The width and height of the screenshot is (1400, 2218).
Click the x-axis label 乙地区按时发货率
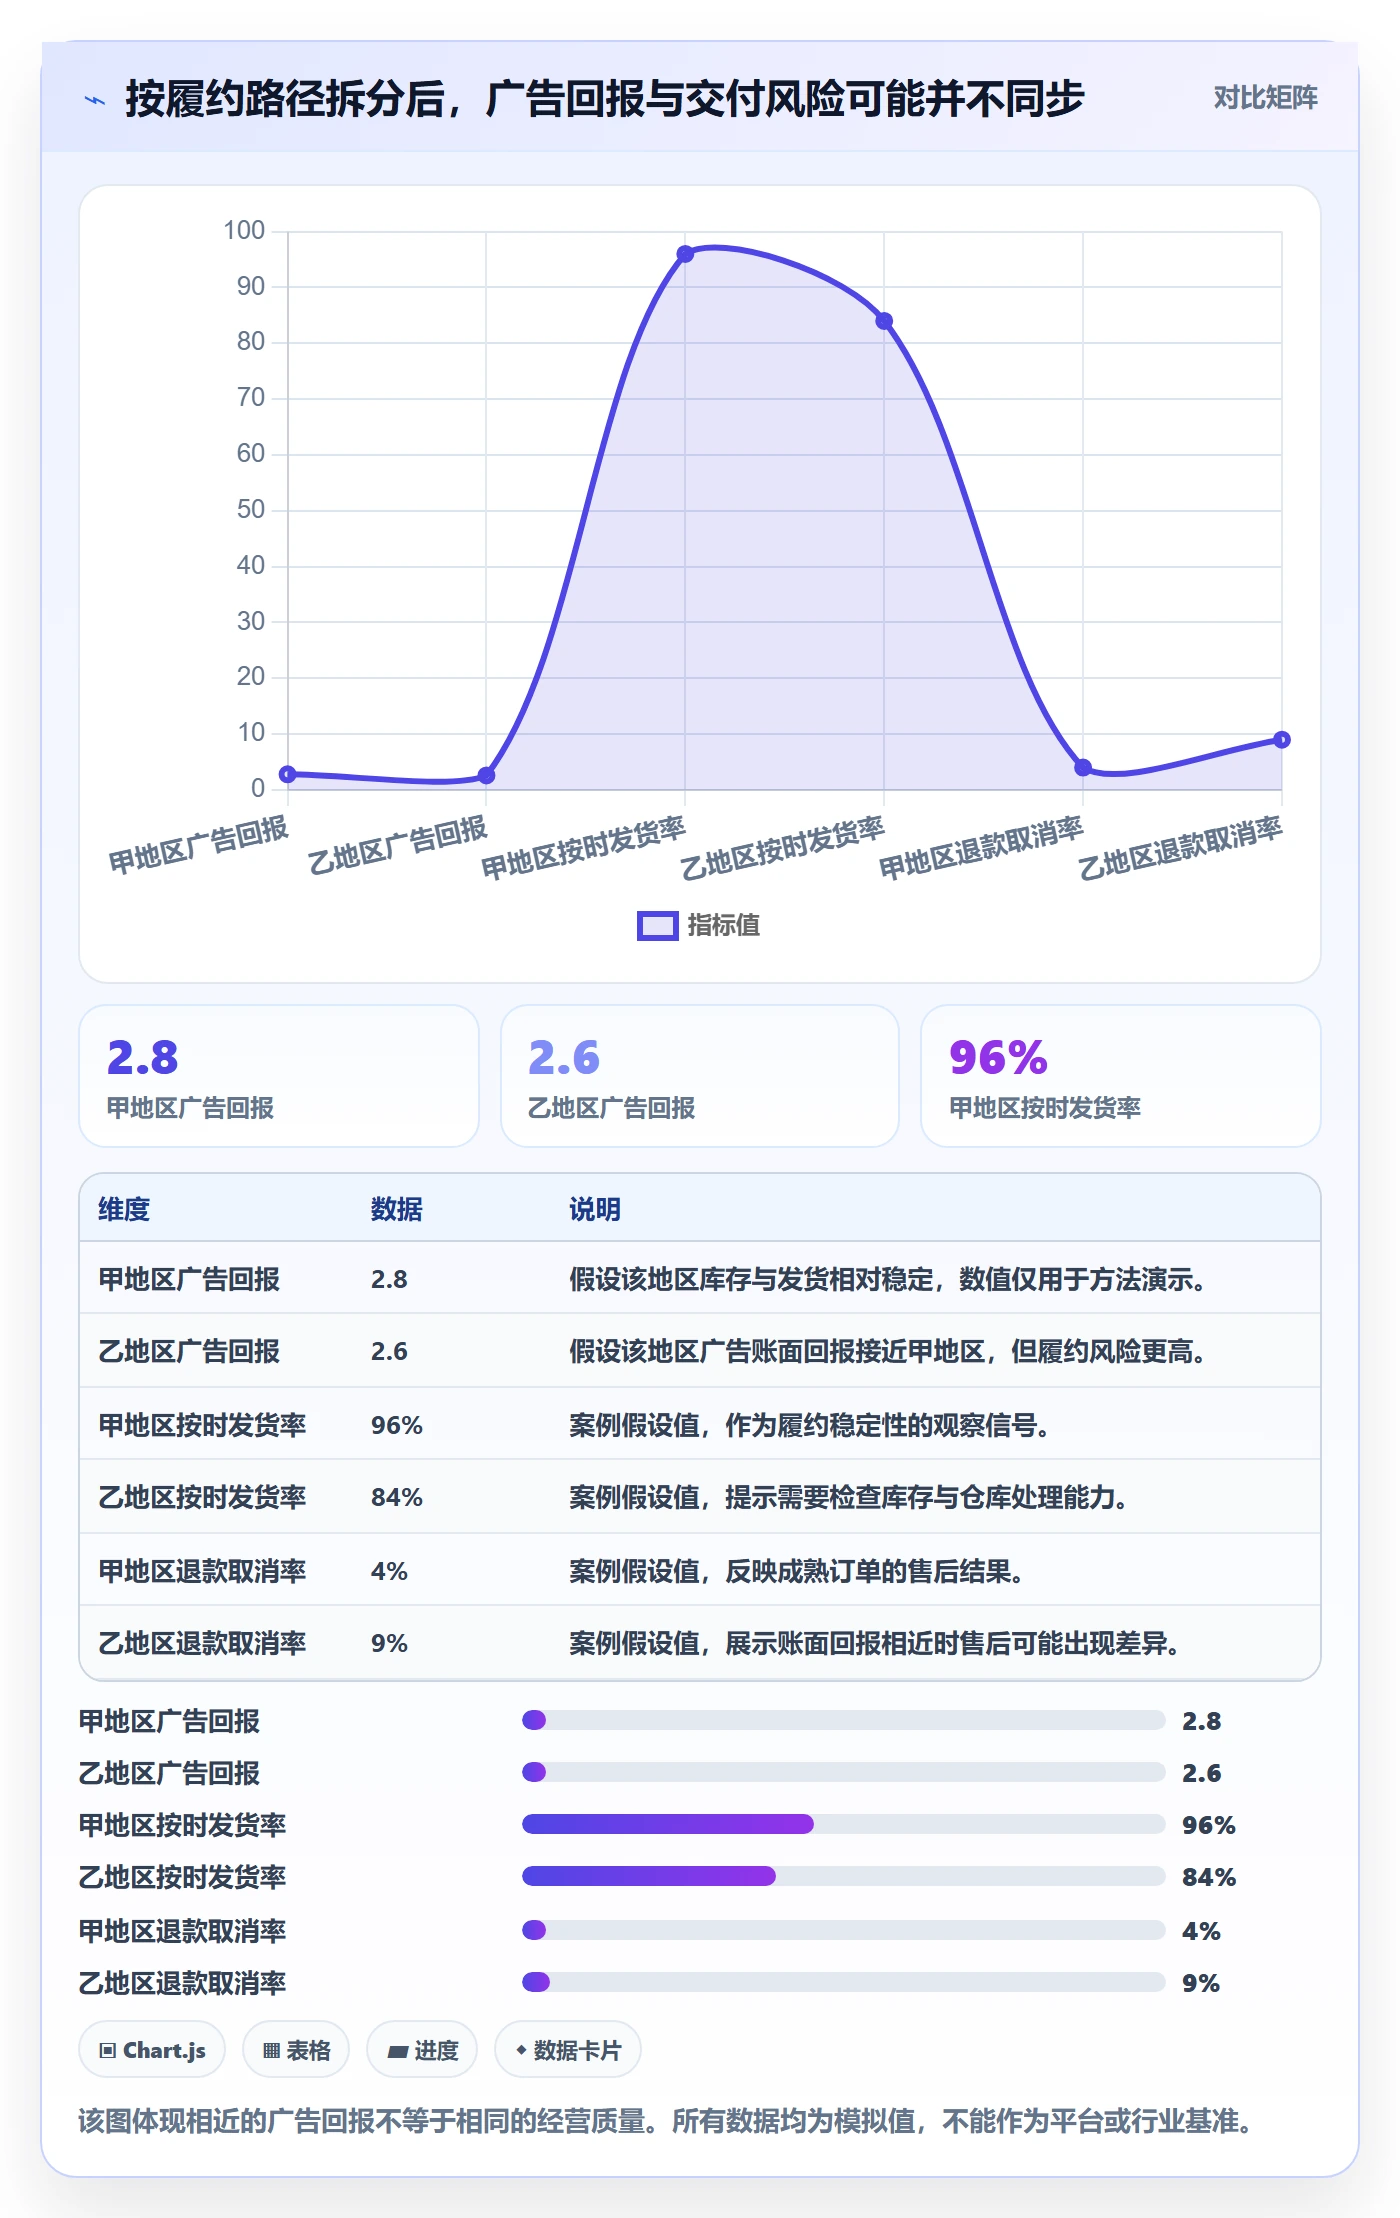[782, 847]
